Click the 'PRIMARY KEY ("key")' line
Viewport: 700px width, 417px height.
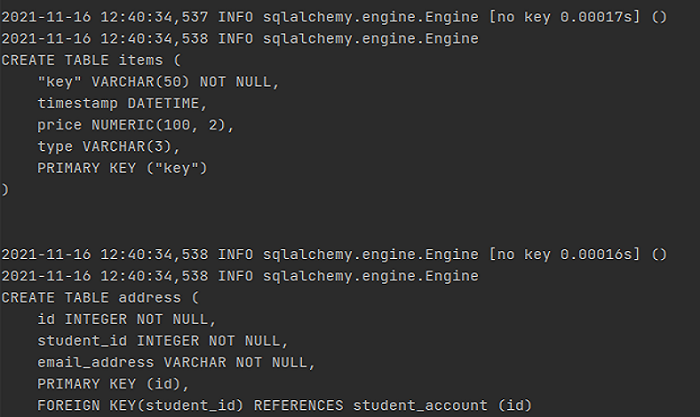point(122,167)
